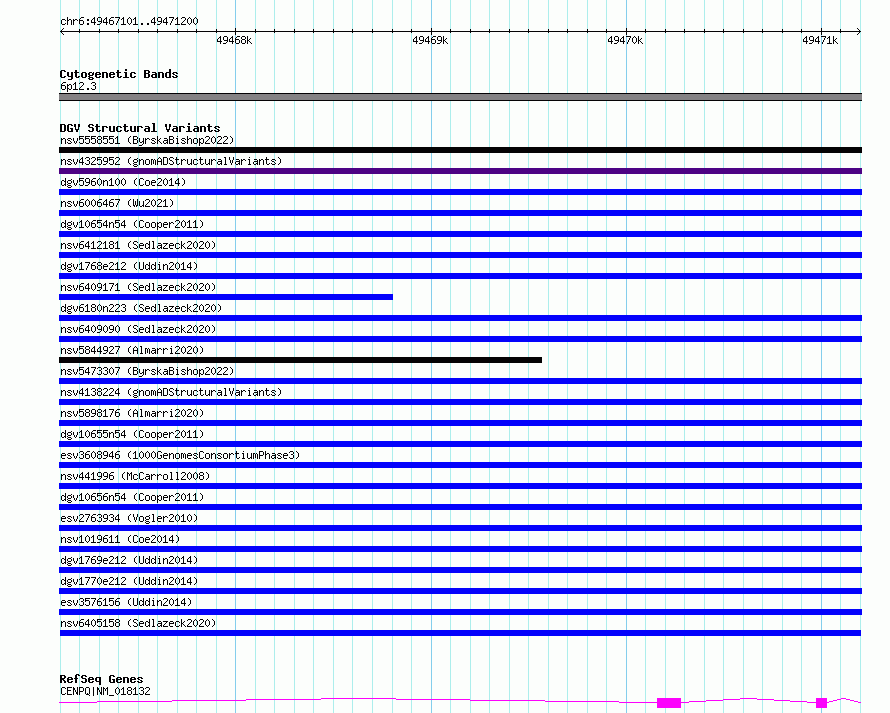Click the blue bar under nsv5473307

pyautogui.click(x=460, y=381)
